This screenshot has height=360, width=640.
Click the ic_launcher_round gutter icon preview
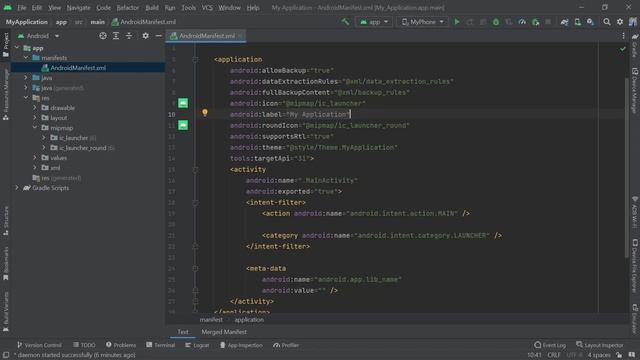click(183, 125)
